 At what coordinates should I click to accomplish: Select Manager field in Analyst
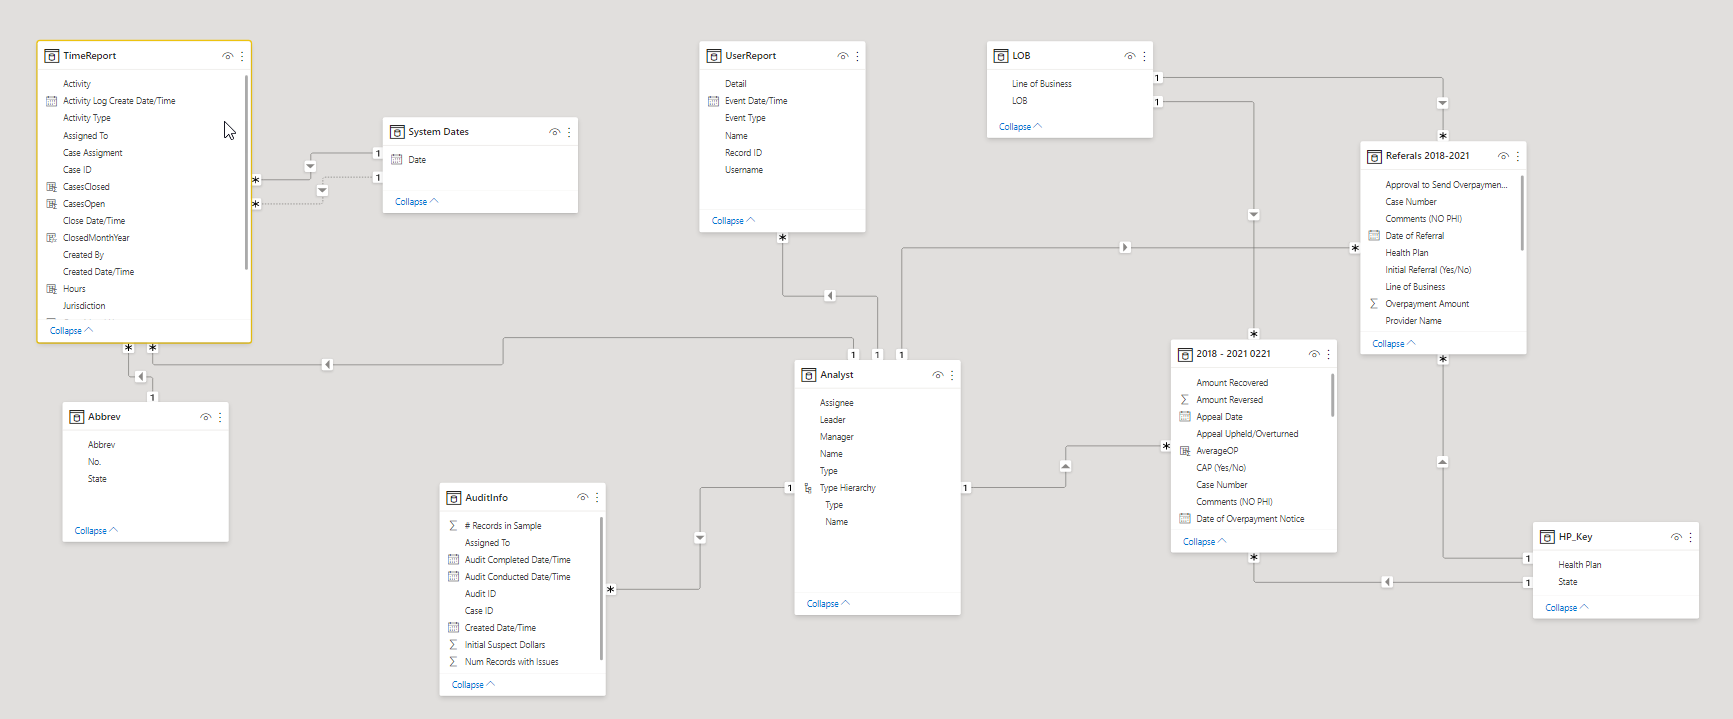pos(837,437)
